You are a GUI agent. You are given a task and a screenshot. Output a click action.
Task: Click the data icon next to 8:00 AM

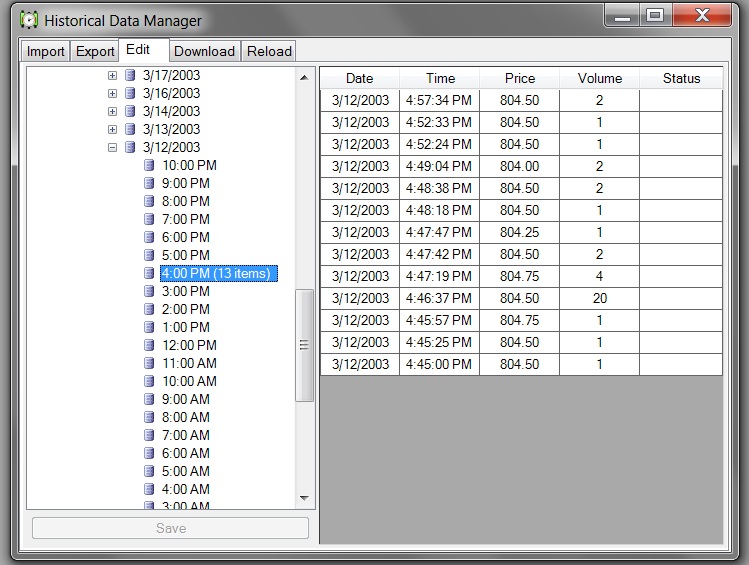pyautogui.click(x=149, y=417)
